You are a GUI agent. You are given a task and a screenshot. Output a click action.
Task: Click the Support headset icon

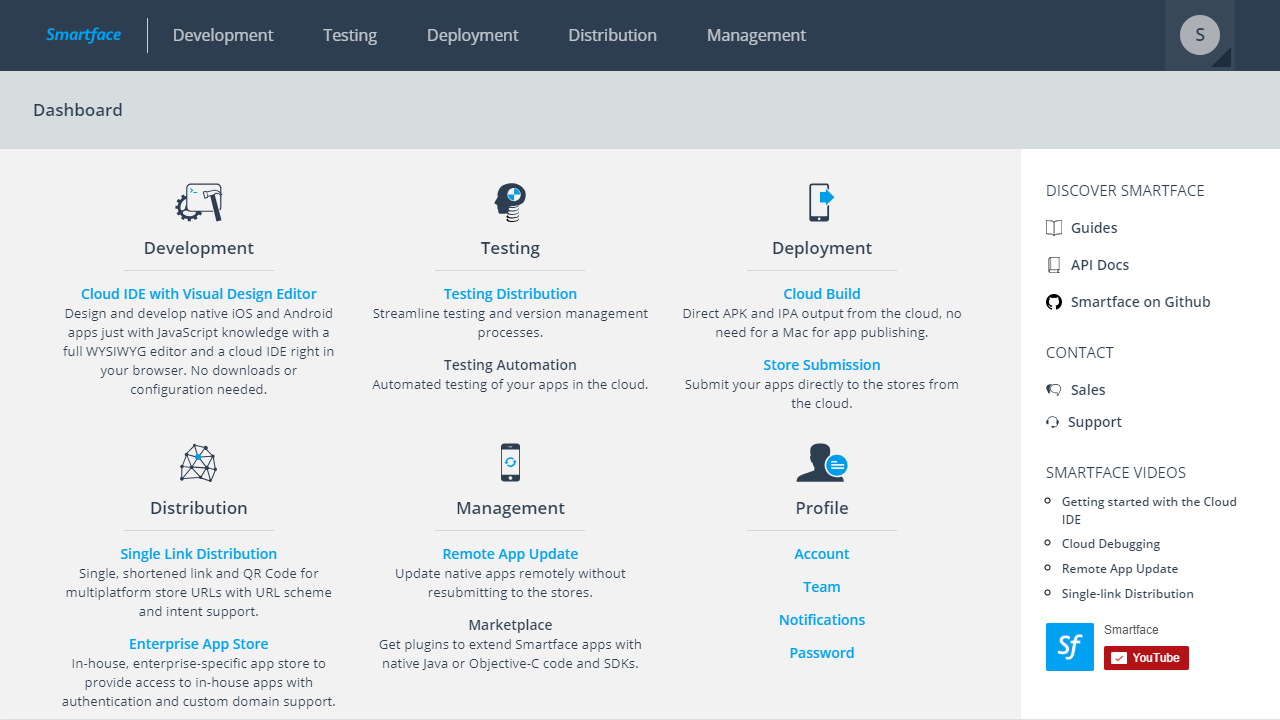tap(1053, 422)
